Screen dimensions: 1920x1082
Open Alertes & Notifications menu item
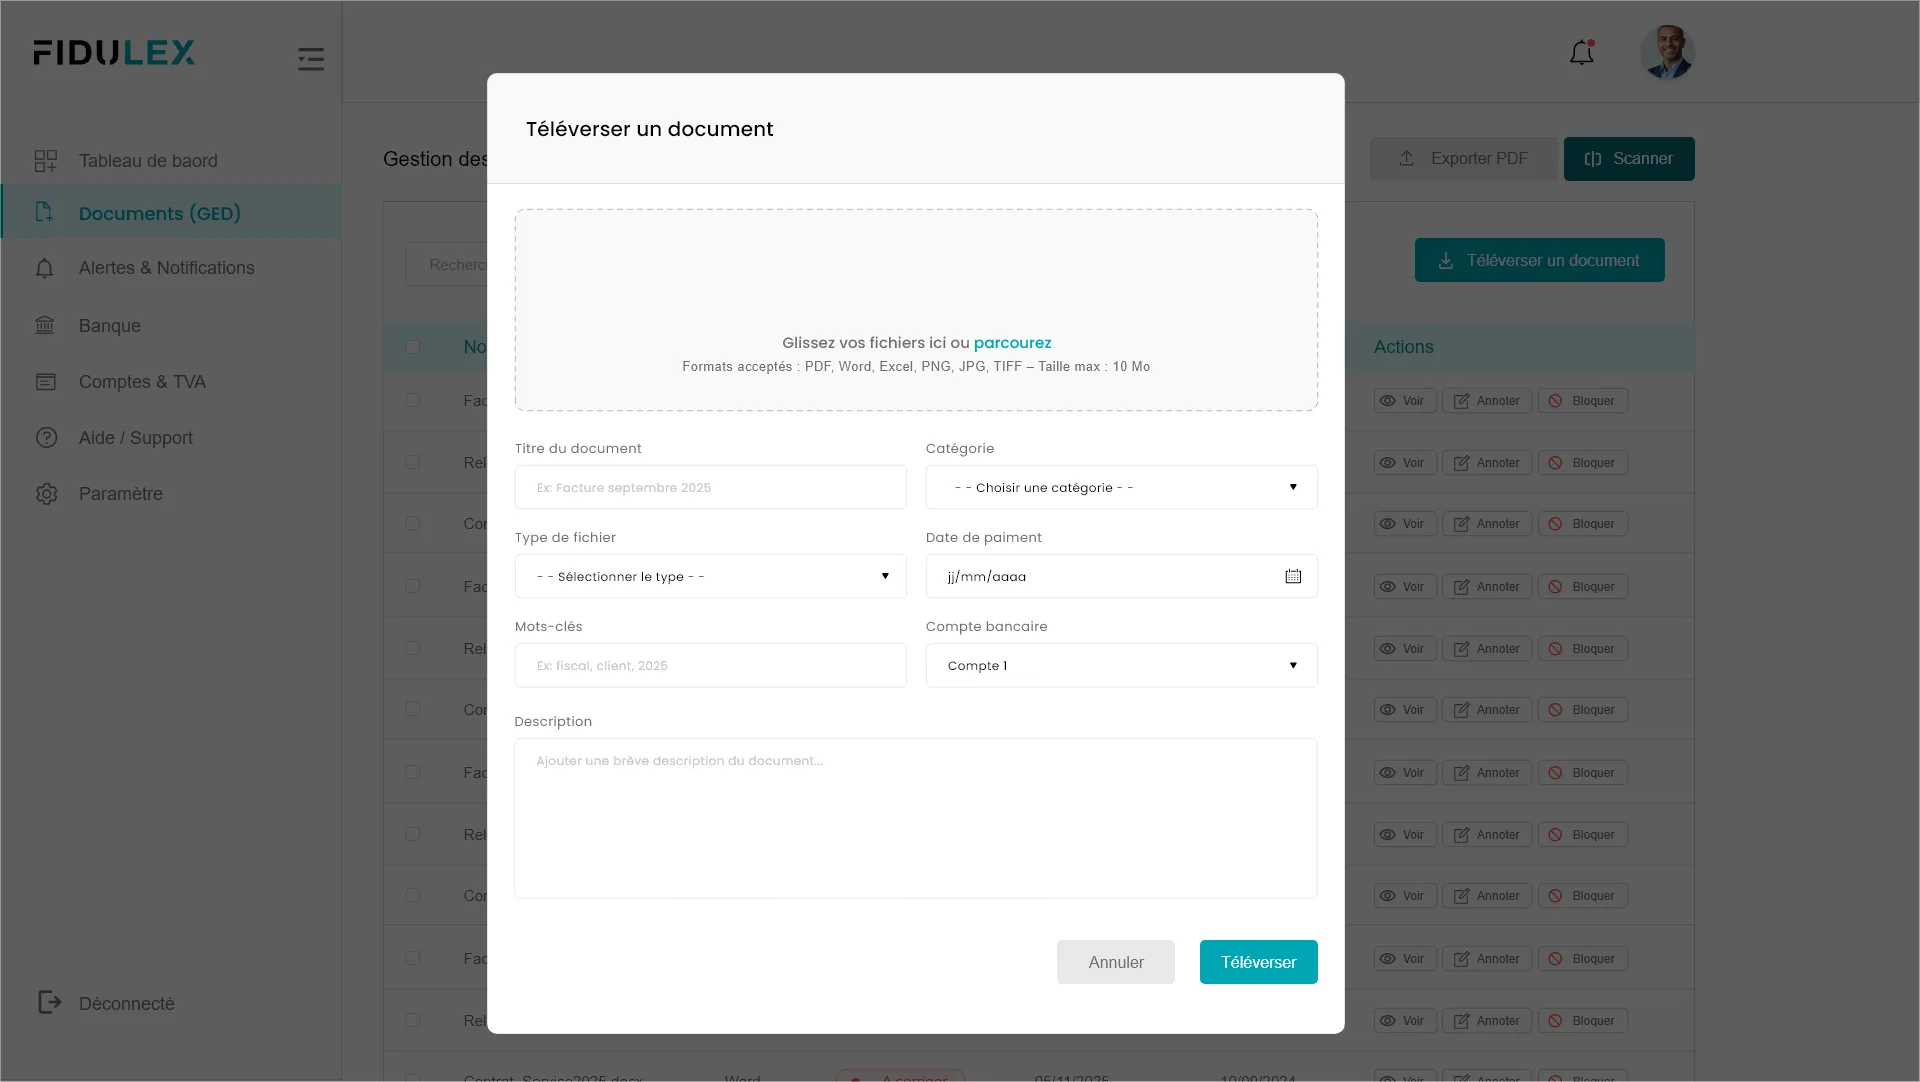point(166,268)
